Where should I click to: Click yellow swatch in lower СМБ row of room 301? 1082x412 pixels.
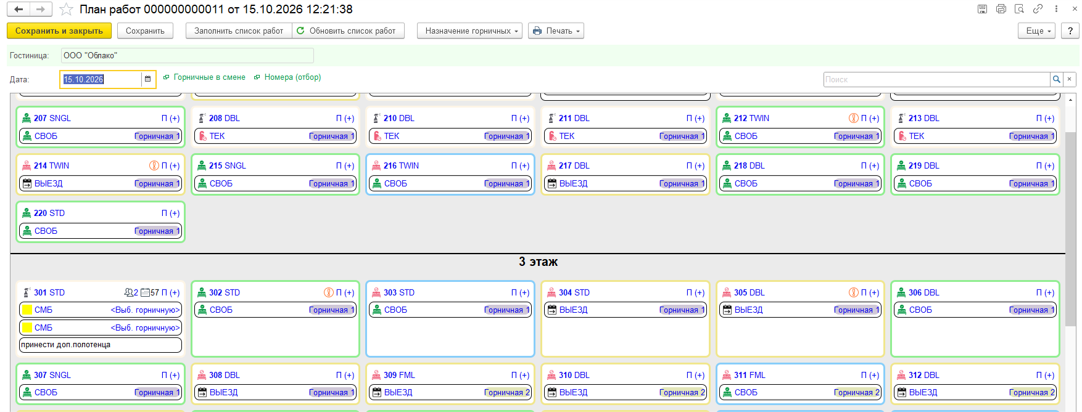pyautogui.click(x=26, y=328)
